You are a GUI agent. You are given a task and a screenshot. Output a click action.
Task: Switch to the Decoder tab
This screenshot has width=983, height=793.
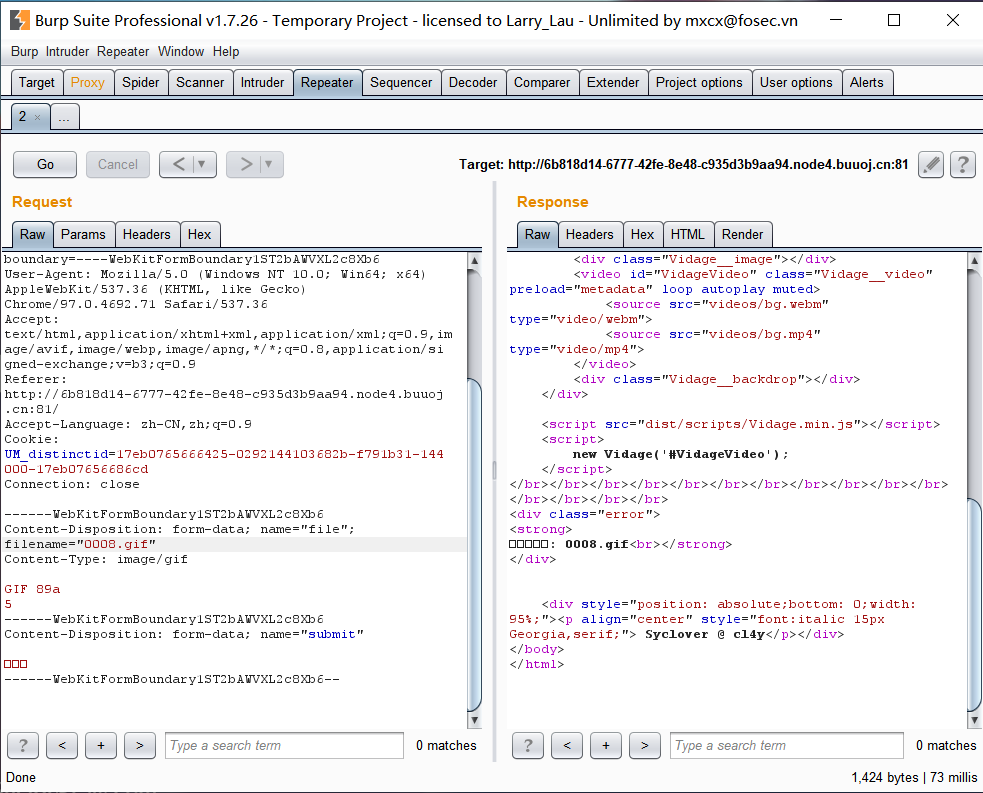pyautogui.click(x=472, y=82)
